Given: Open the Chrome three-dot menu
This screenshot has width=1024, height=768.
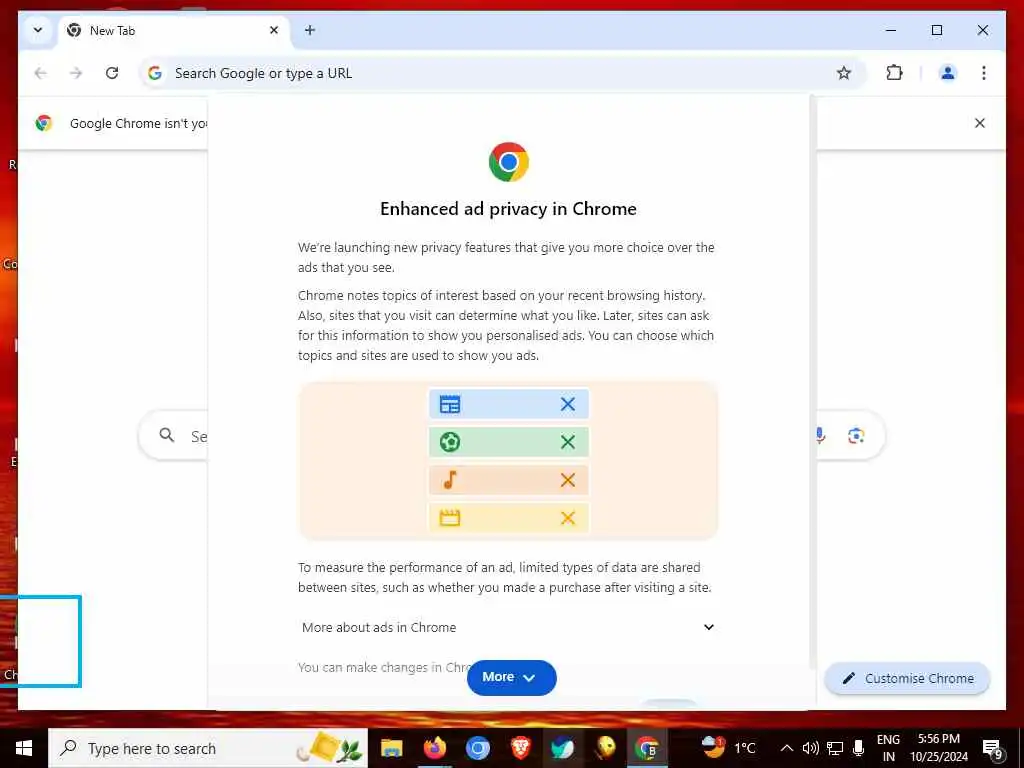Looking at the screenshot, I should (x=984, y=73).
